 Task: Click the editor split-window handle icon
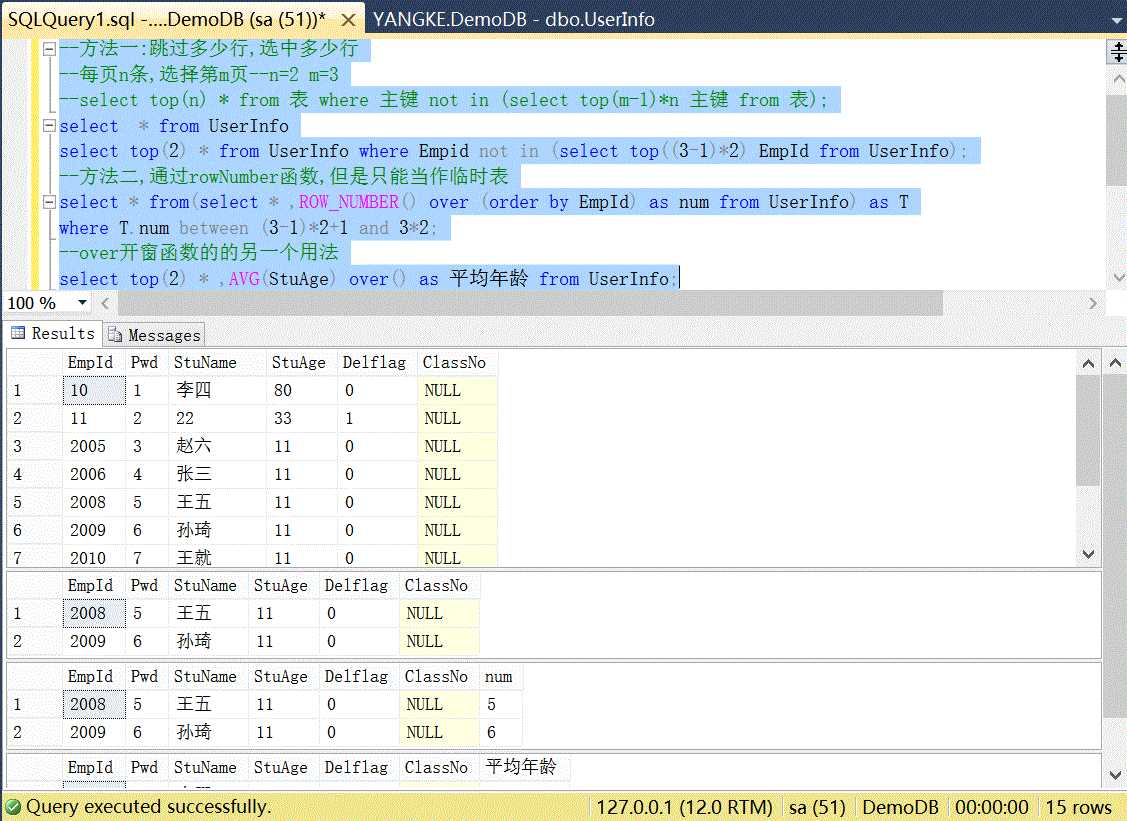(1118, 51)
